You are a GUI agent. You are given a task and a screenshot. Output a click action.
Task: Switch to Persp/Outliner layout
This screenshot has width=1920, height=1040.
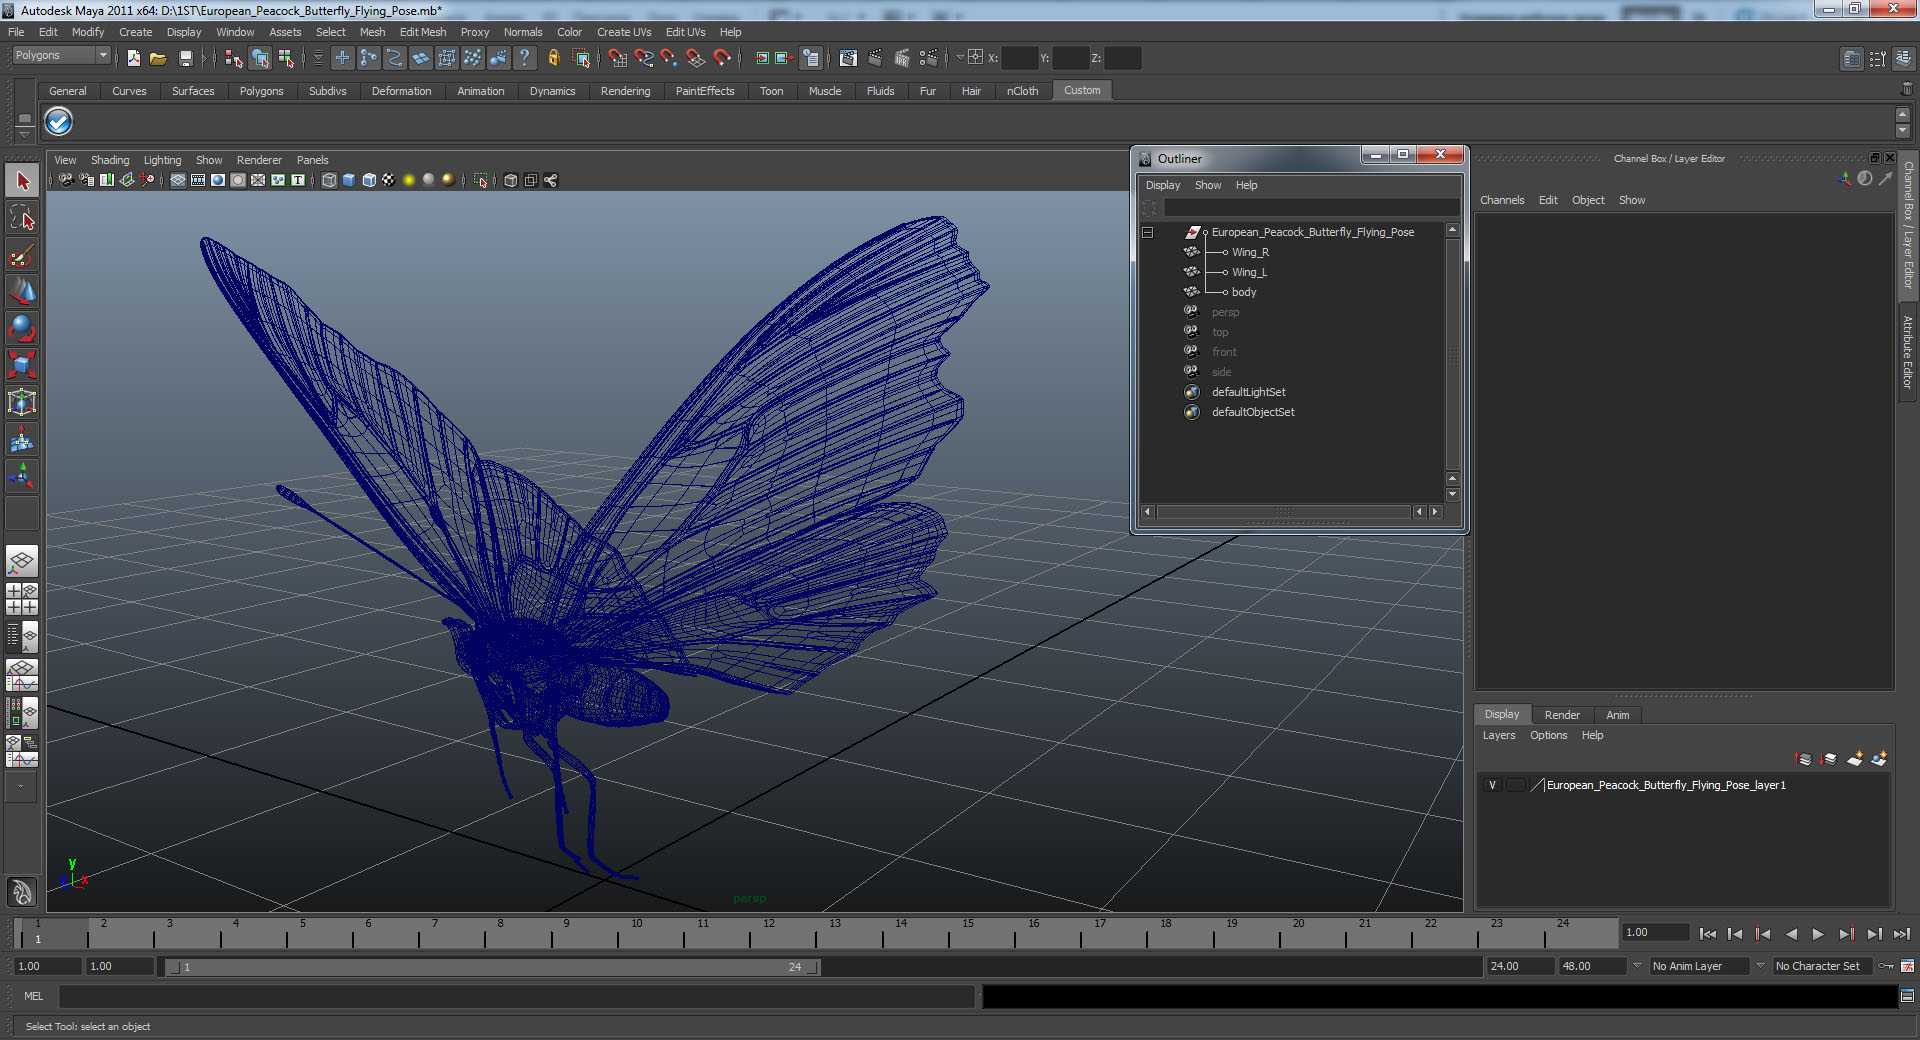22,637
